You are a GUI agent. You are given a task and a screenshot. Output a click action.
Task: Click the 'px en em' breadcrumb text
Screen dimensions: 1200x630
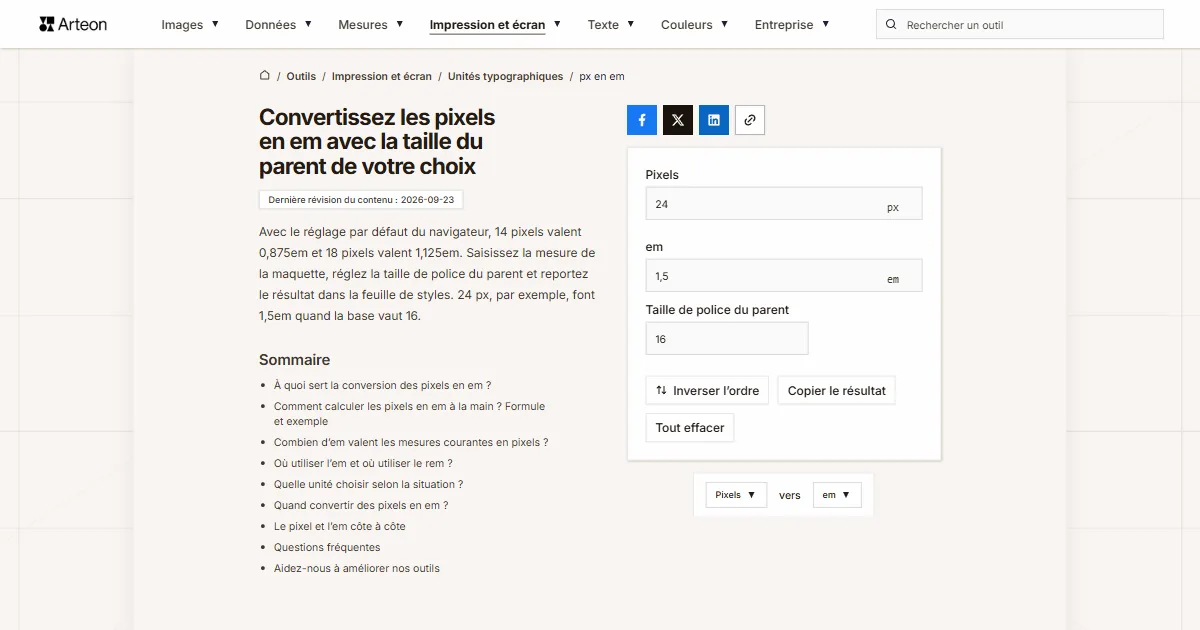[x=602, y=76]
